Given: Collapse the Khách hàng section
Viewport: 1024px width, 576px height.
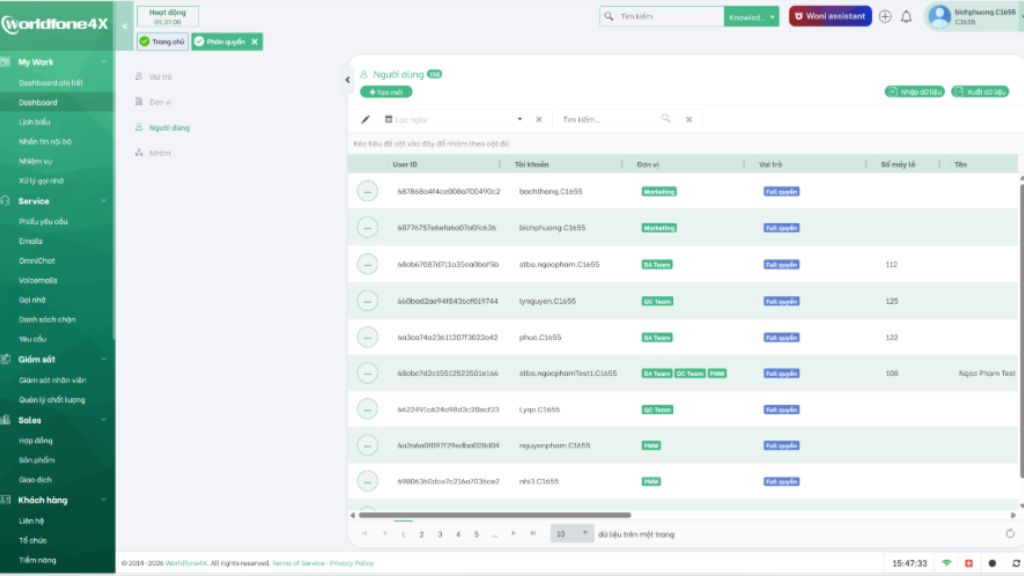Looking at the screenshot, I should pyautogui.click(x=103, y=500).
